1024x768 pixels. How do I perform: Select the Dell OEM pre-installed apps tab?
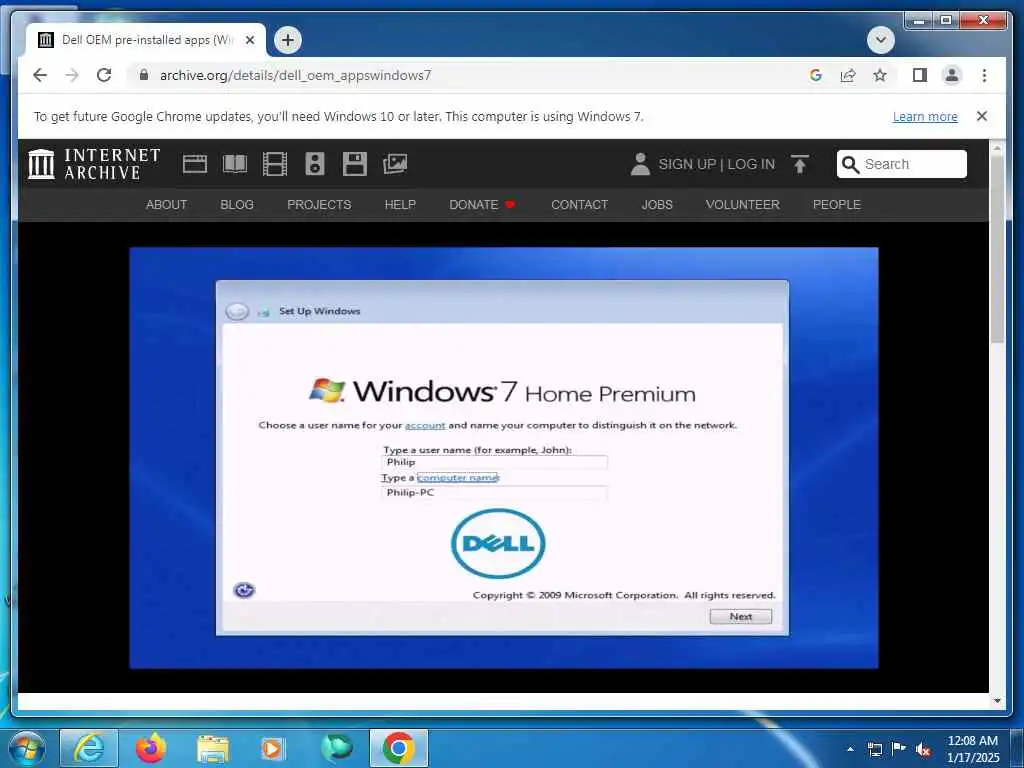click(146, 40)
